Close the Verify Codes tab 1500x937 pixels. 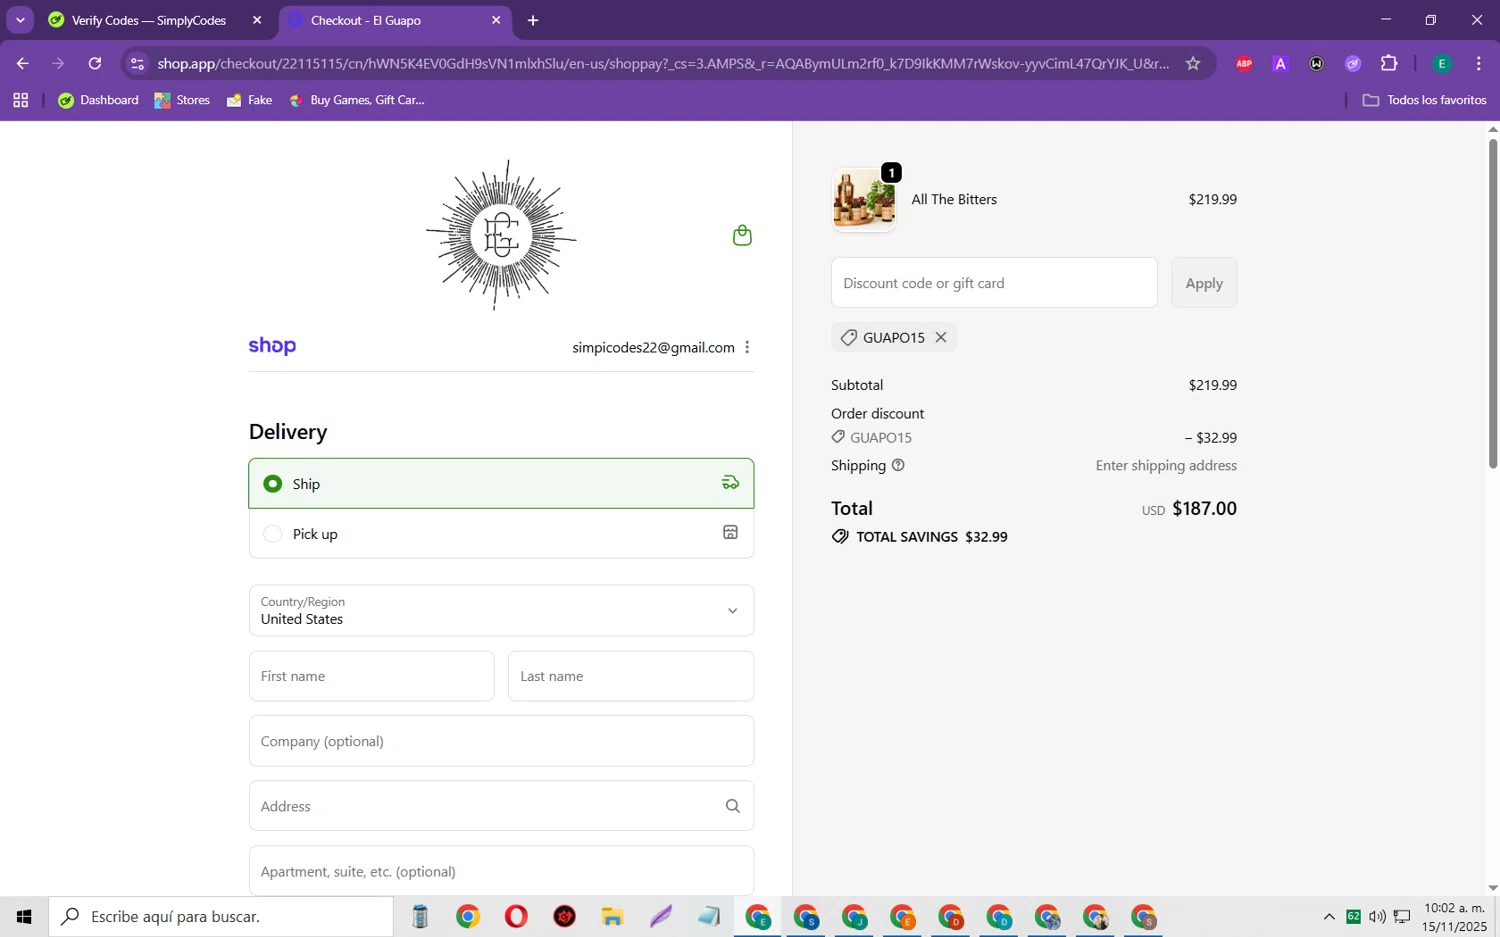tap(257, 20)
